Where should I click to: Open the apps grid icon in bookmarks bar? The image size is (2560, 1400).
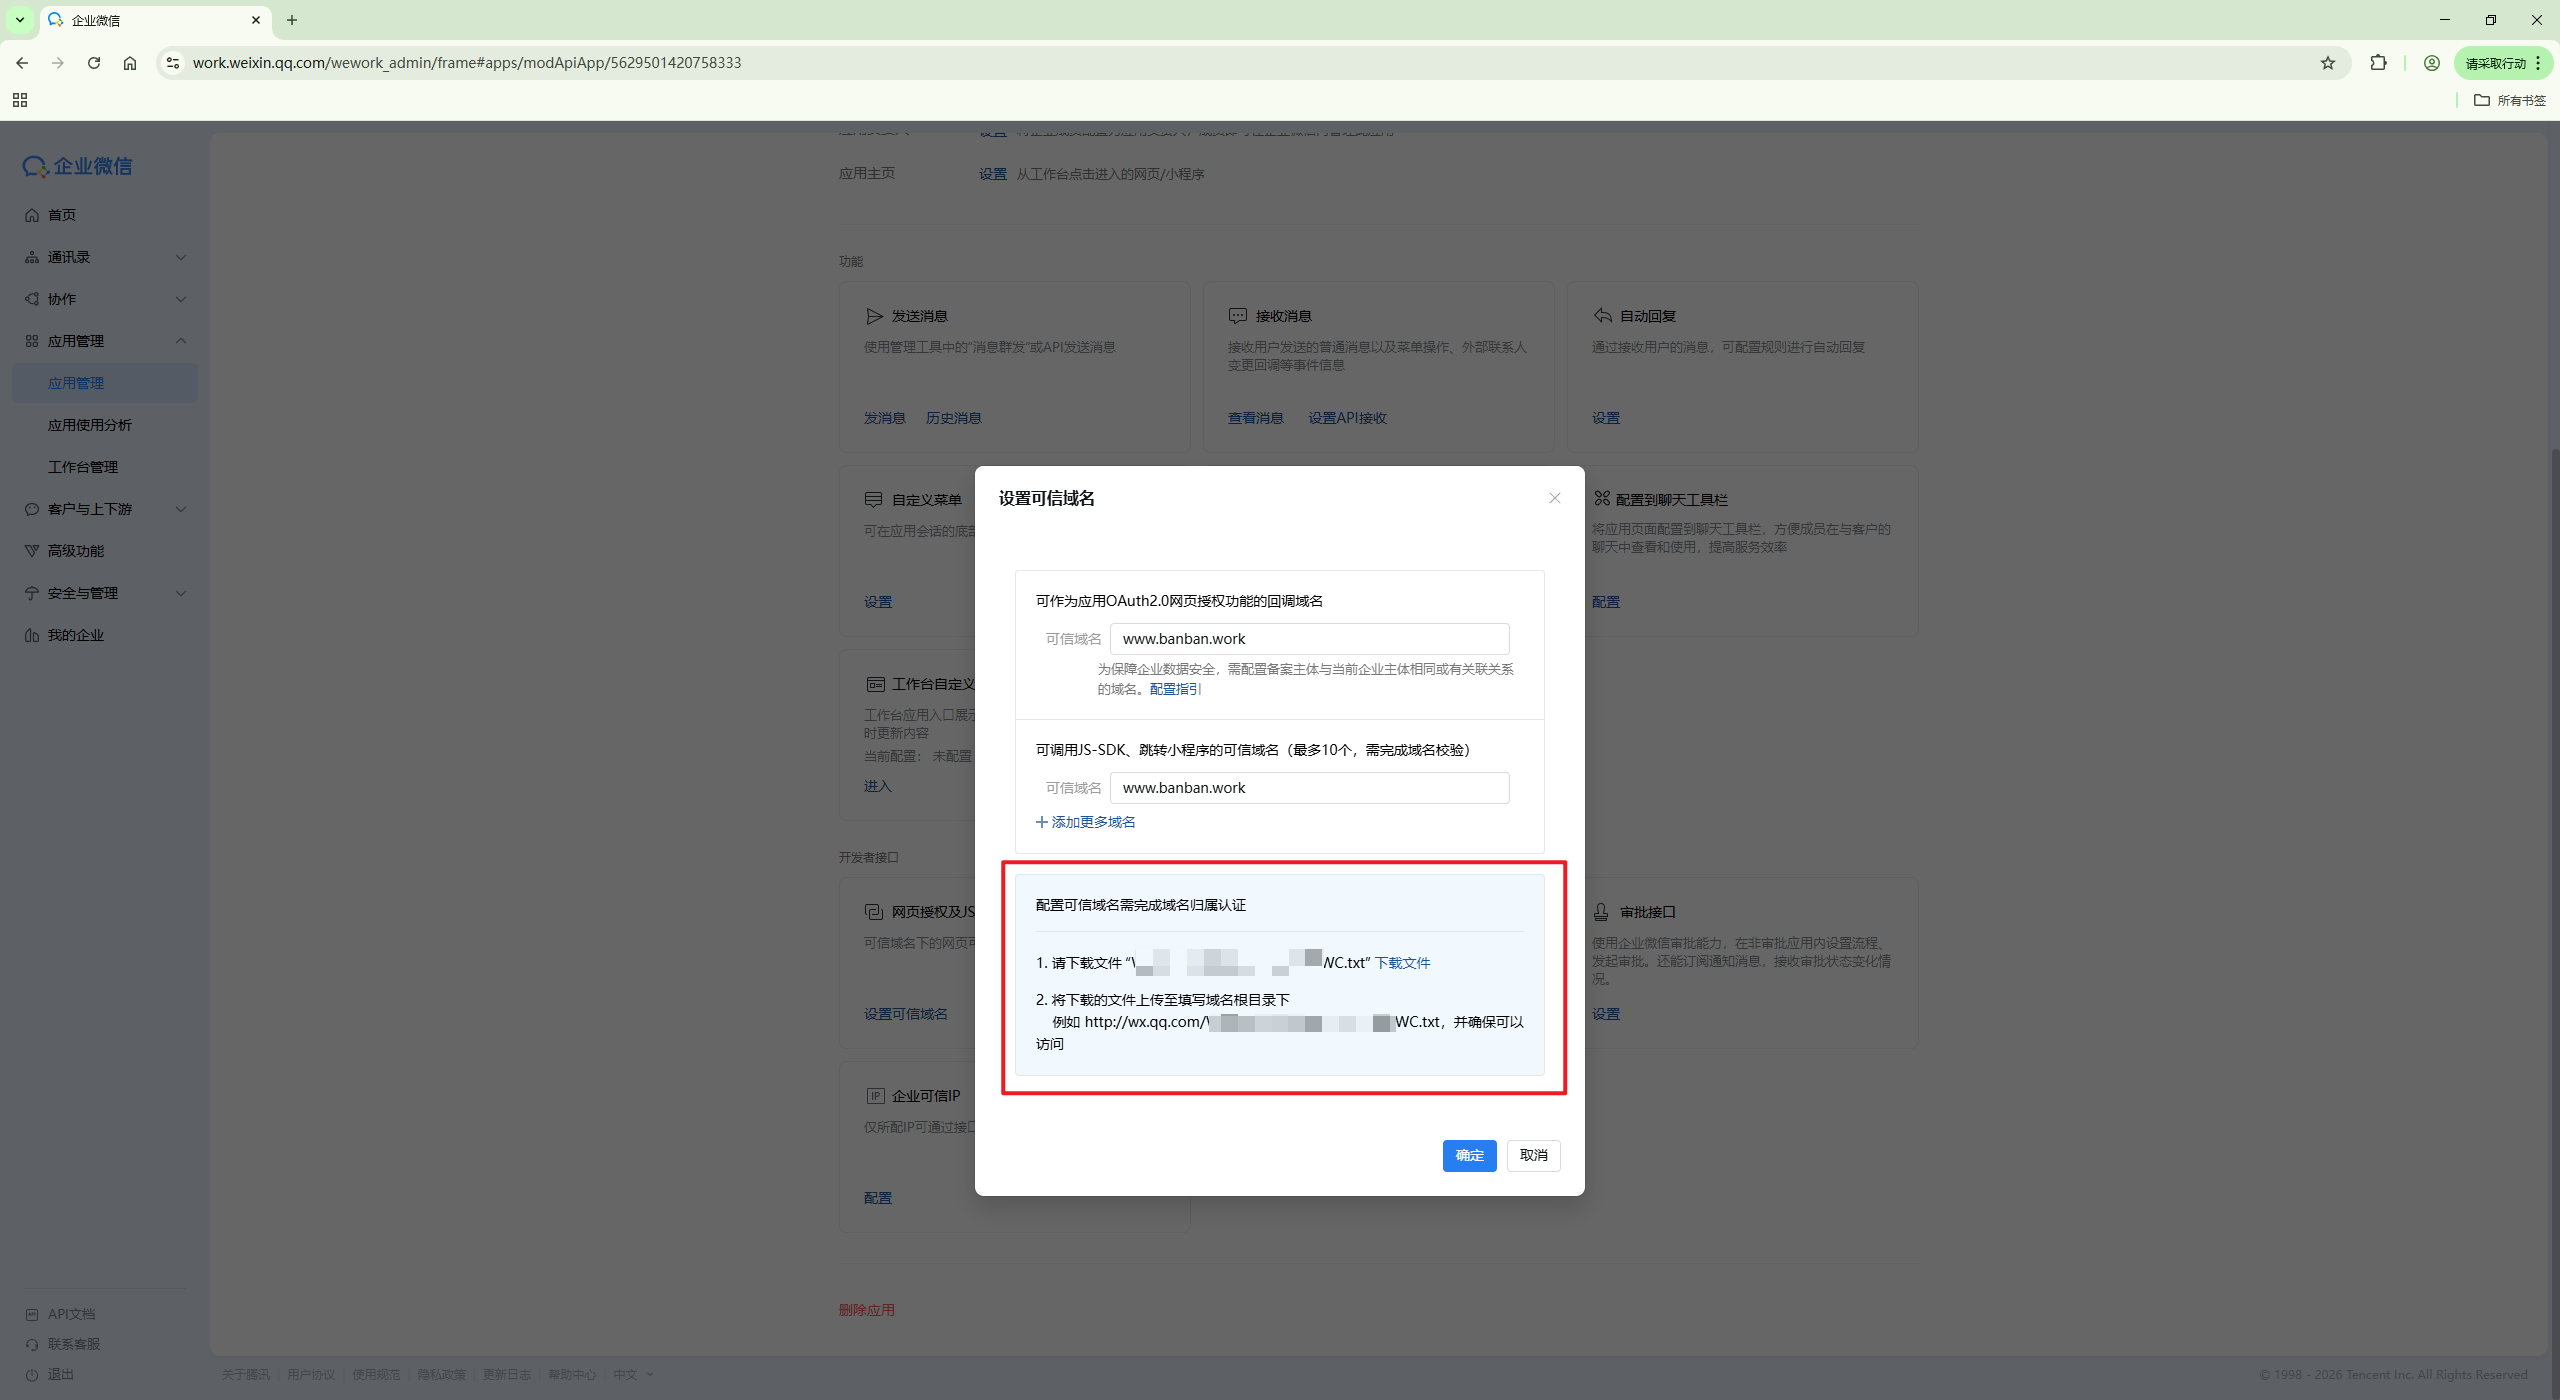pyautogui.click(x=20, y=100)
